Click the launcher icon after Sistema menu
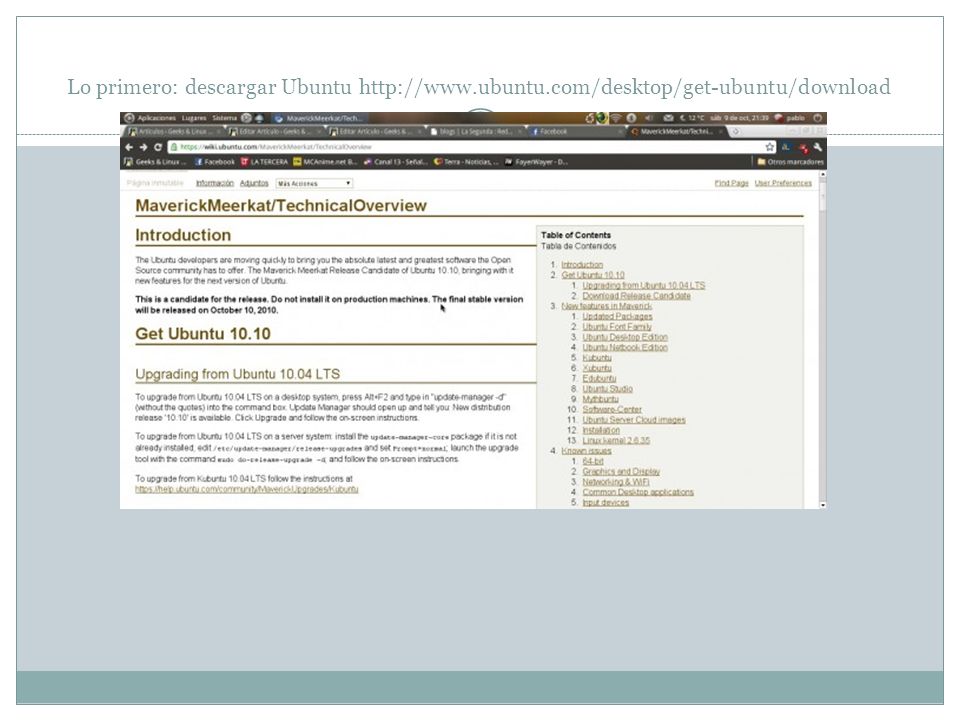960x720 pixels. click(x=246, y=118)
